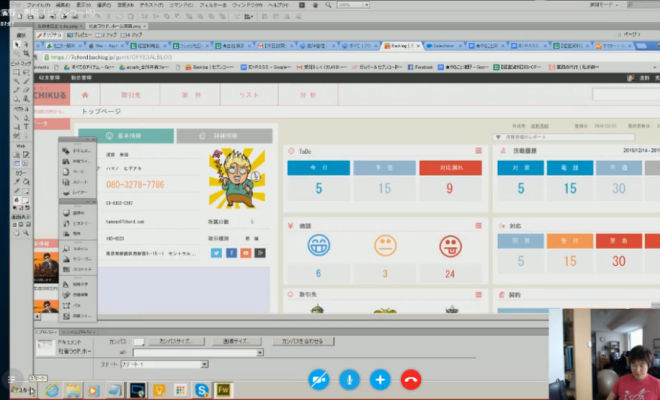Mute the microphone in call controls
The width and height of the screenshot is (660, 400).
click(x=349, y=379)
